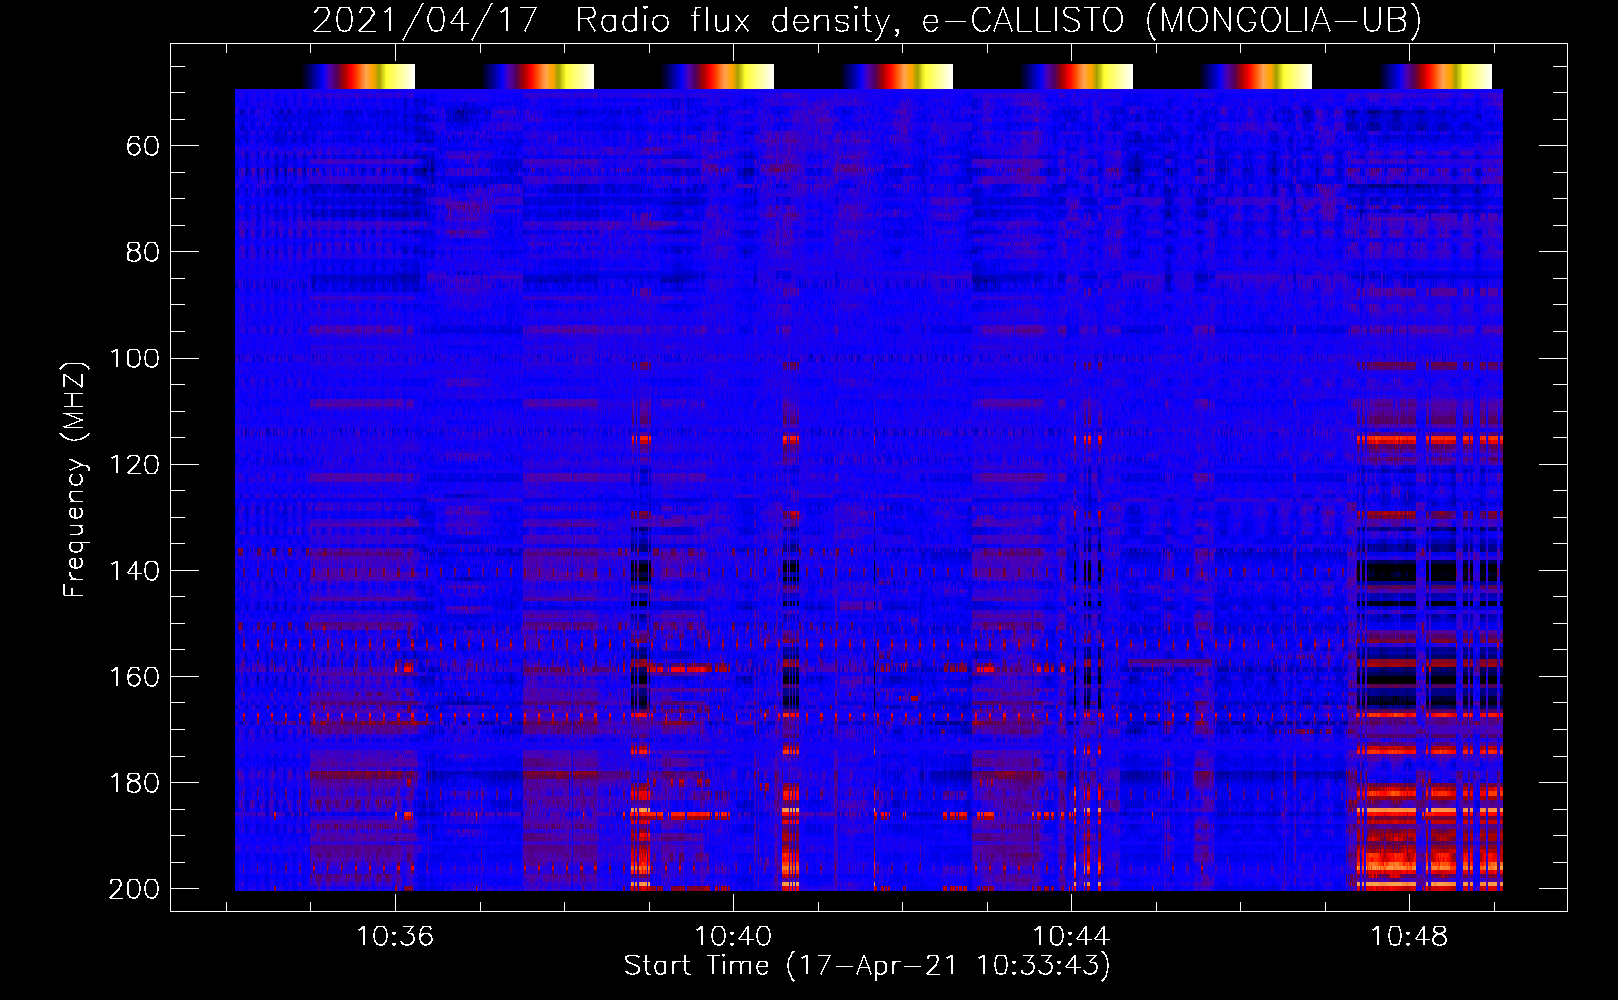1618x1000 pixels.
Task: Click the color bar above 10:40
Action: point(719,76)
